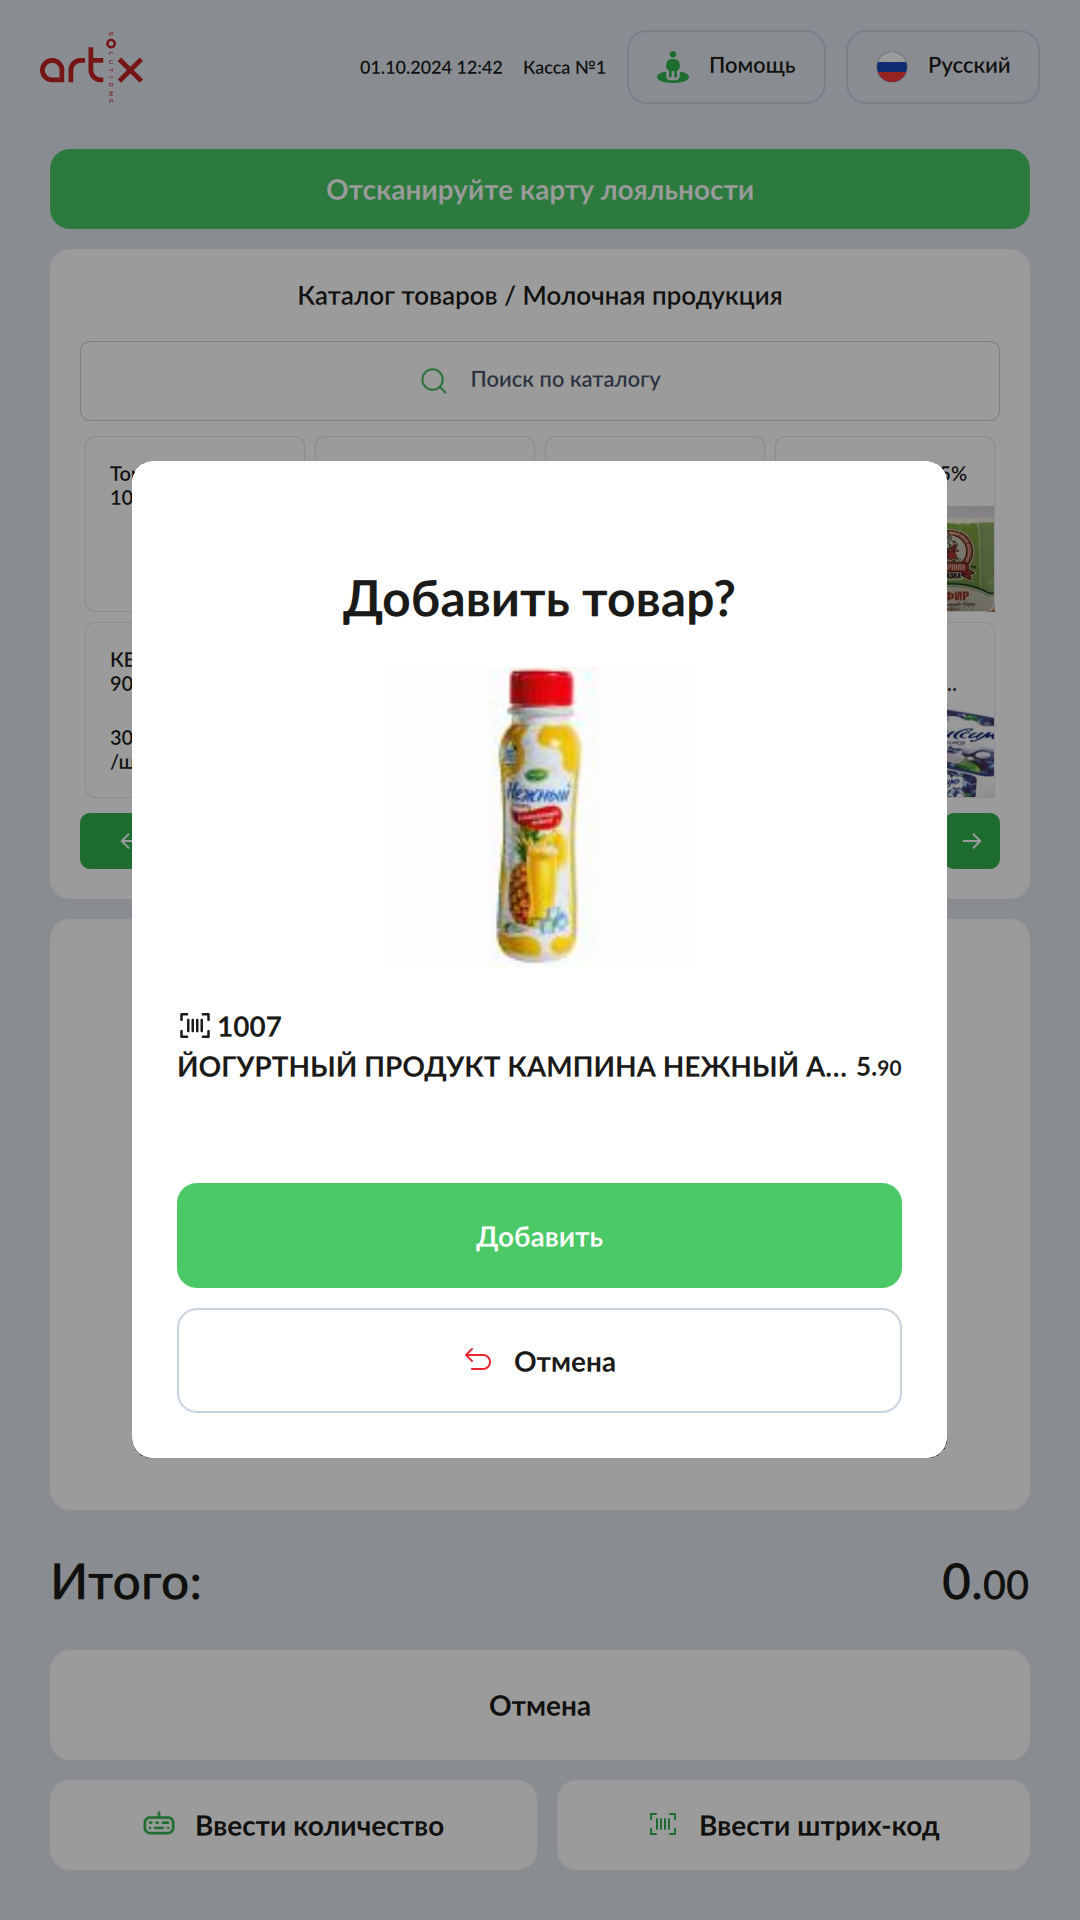1080x1920 pixels.
Task: Click the loyalty card scan banner
Action: click(x=540, y=189)
